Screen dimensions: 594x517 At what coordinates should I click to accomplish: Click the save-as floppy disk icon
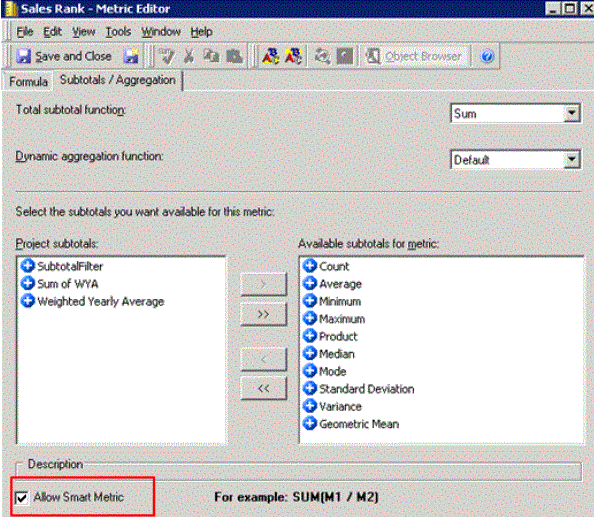(131, 56)
